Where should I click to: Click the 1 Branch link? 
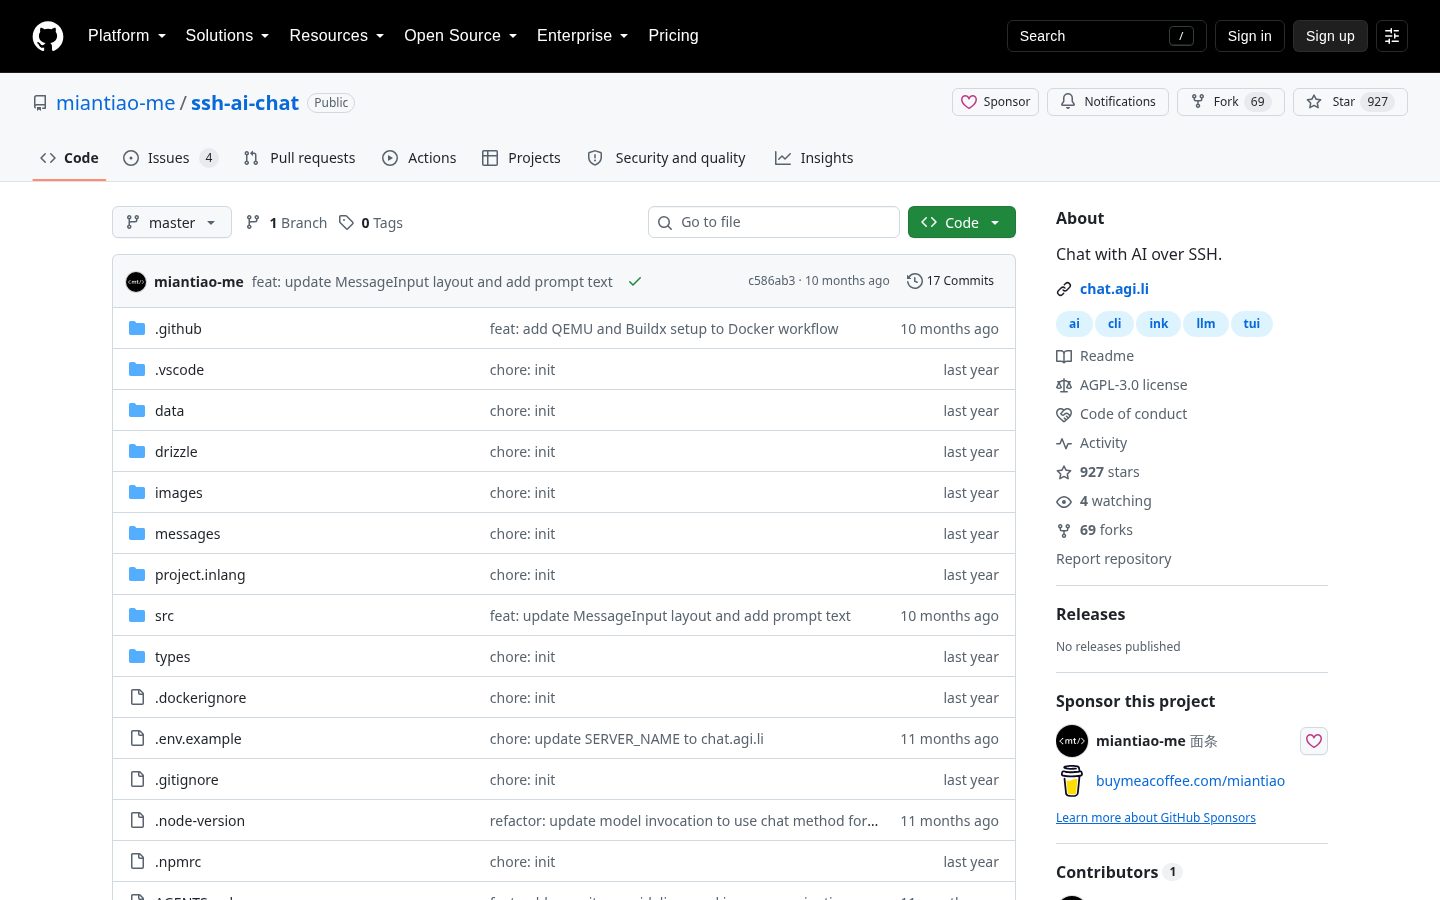[287, 223]
